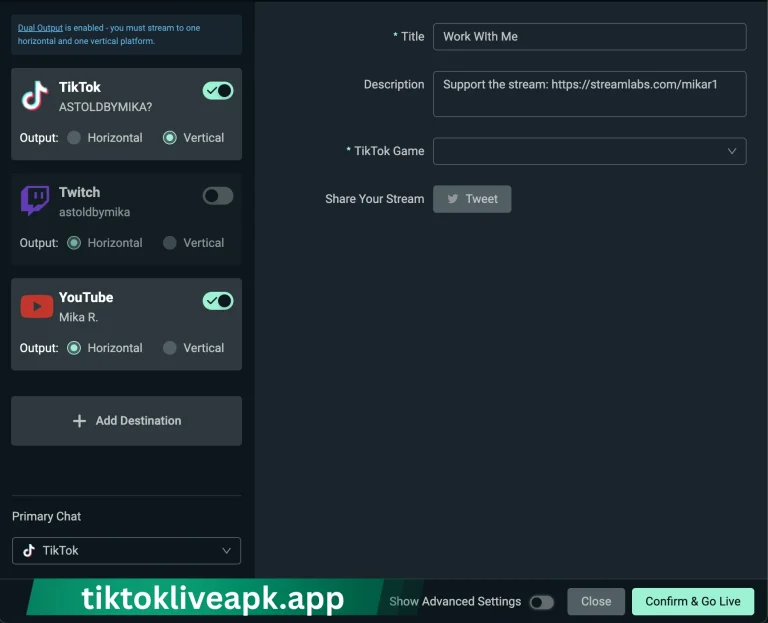Screen dimensions: 768x623
Task: Select Horizontal output for YouTube
Action: tap(74, 348)
